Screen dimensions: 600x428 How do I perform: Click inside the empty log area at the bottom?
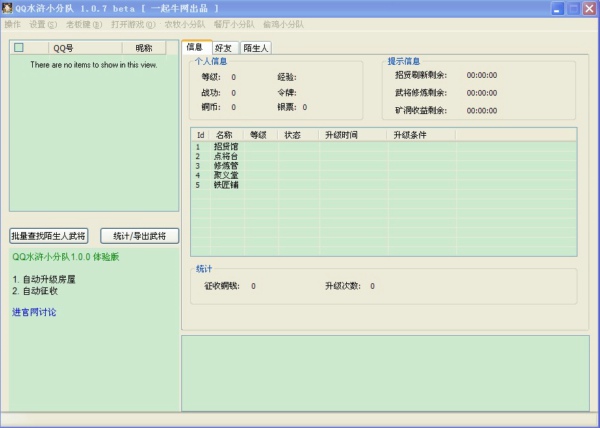point(385,373)
